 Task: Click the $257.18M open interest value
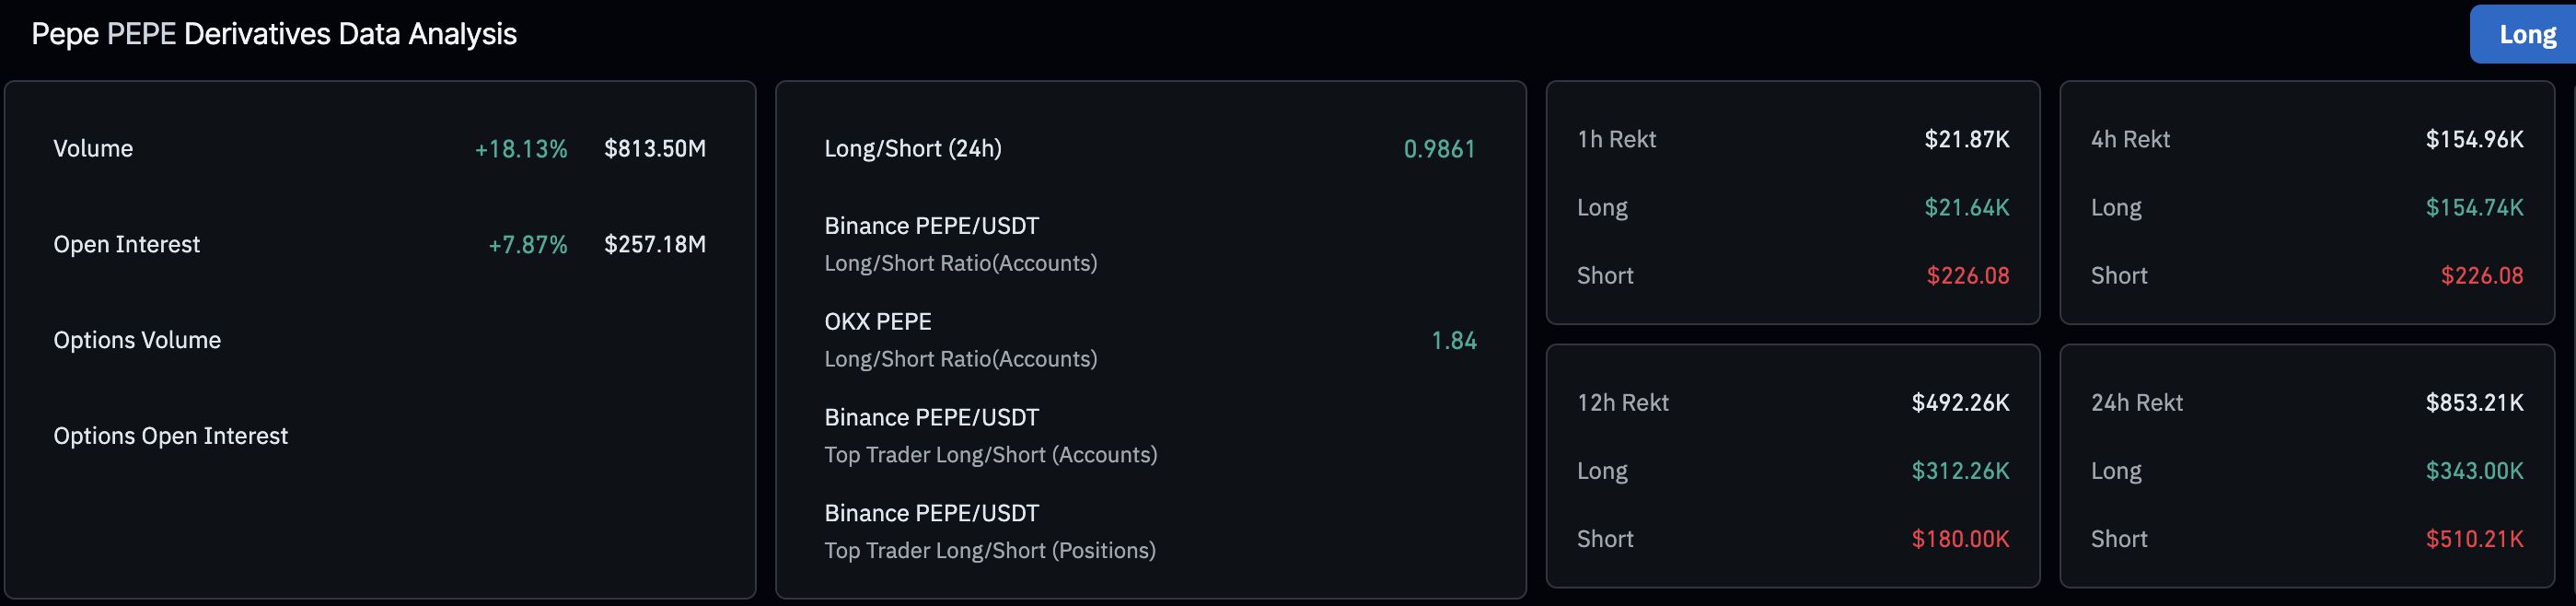[654, 245]
